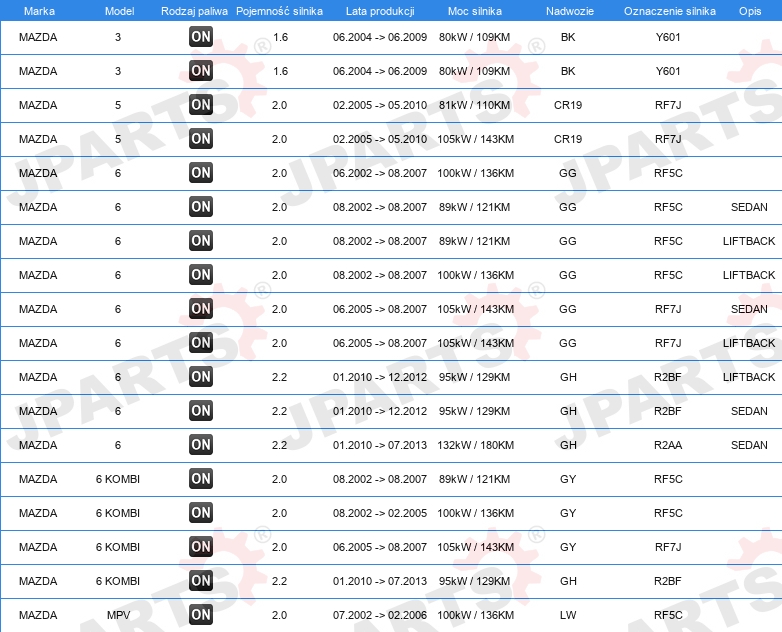Select the 07.2002 -> 02.2006 production years cell
Image resolution: width=782 pixels, height=632 pixels.
pyautogui.click(x=380, y=615)
